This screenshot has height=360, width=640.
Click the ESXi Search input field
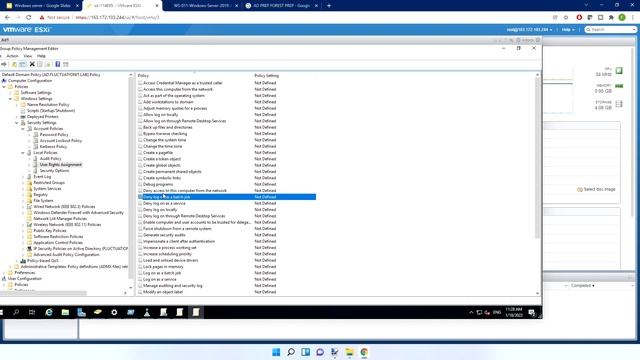click(611, 30)
